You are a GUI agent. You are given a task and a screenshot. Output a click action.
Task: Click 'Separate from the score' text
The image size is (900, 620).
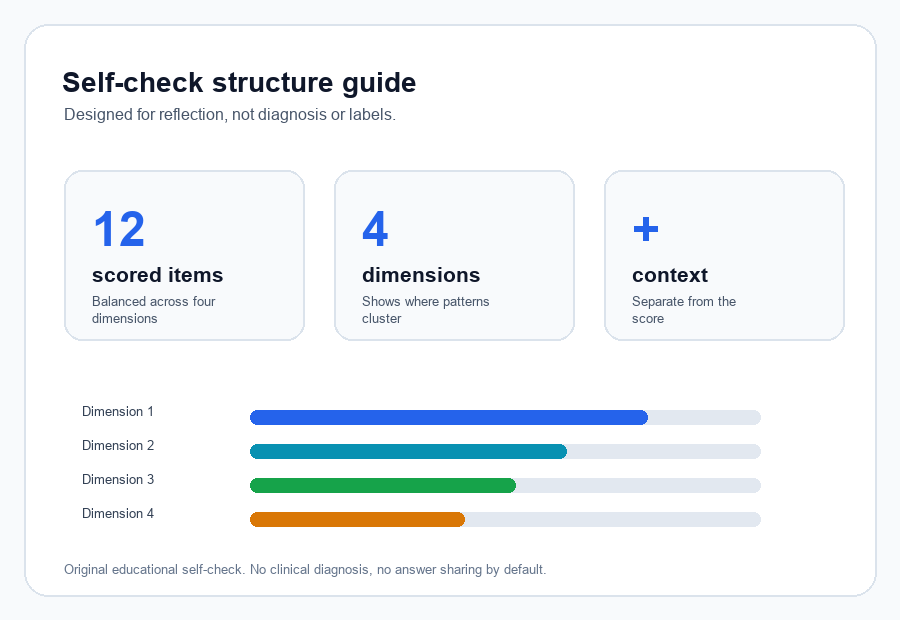(x=684, y=310)
